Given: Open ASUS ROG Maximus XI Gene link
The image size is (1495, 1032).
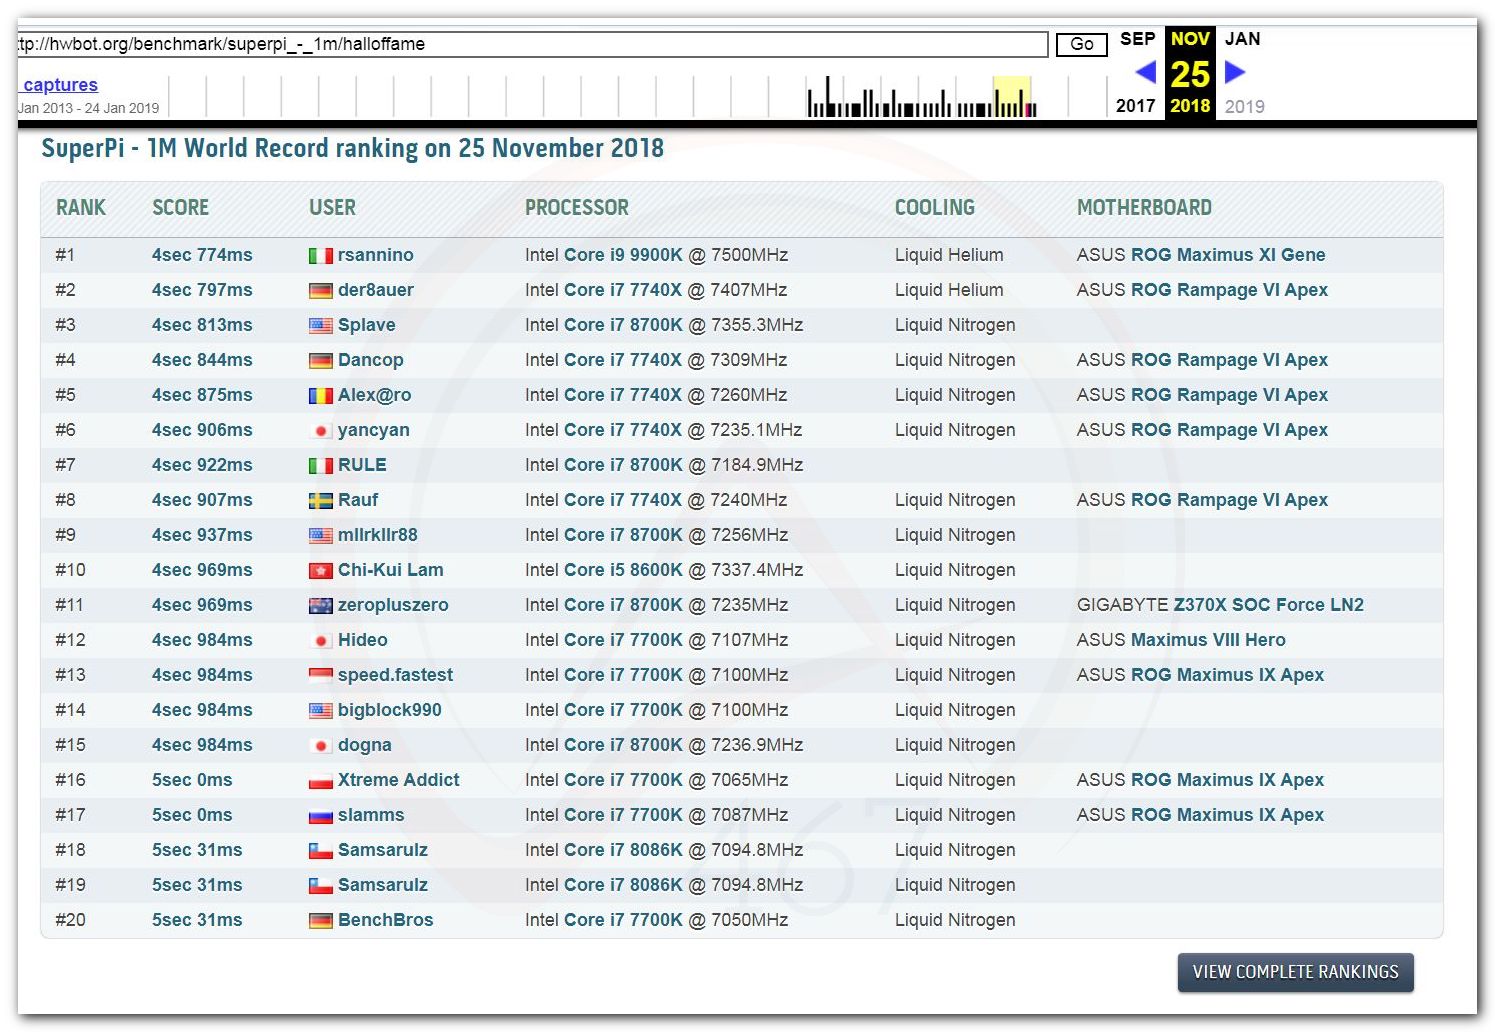Looking at the screenshot, I should 1227,255.
